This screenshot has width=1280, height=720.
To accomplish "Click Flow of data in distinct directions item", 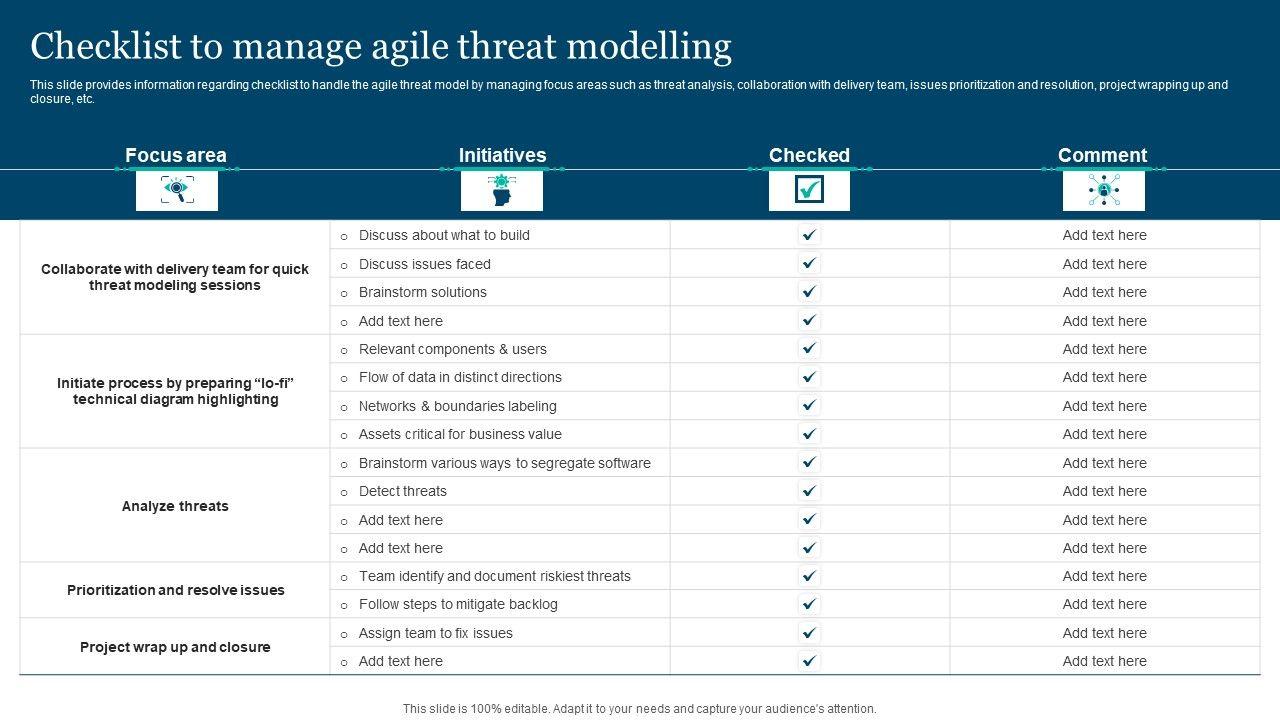I will [x=460, y=377].
